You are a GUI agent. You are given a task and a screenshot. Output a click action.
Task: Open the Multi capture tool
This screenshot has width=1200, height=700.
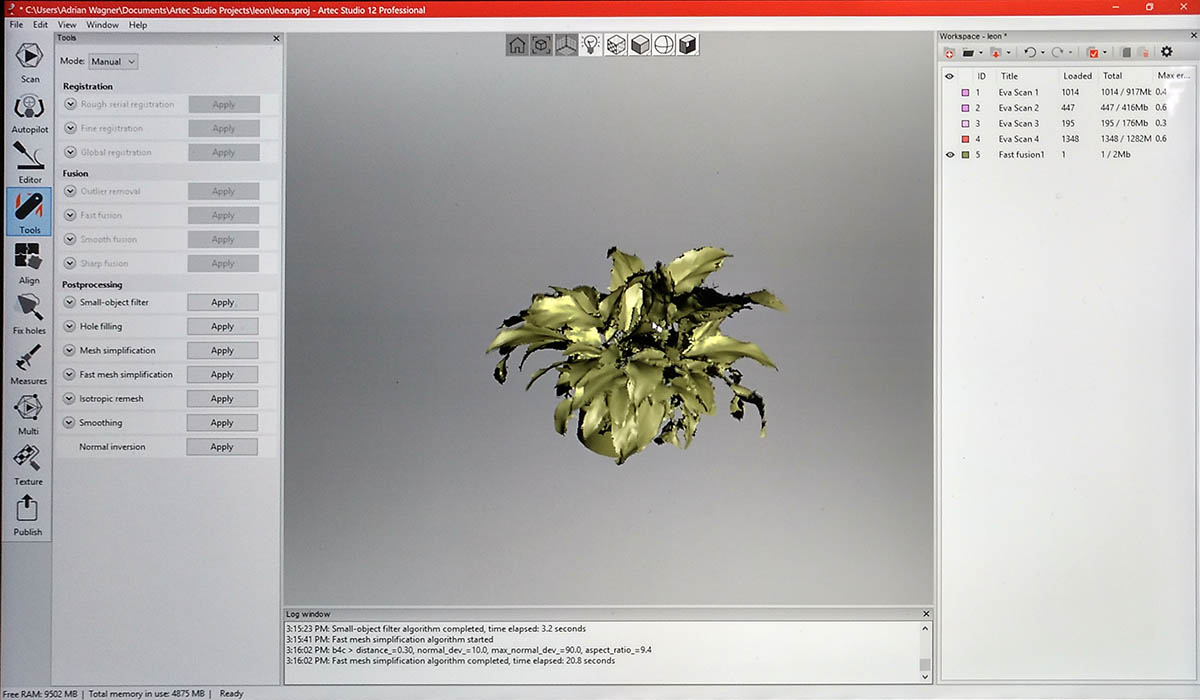click(x=29, y=414)
